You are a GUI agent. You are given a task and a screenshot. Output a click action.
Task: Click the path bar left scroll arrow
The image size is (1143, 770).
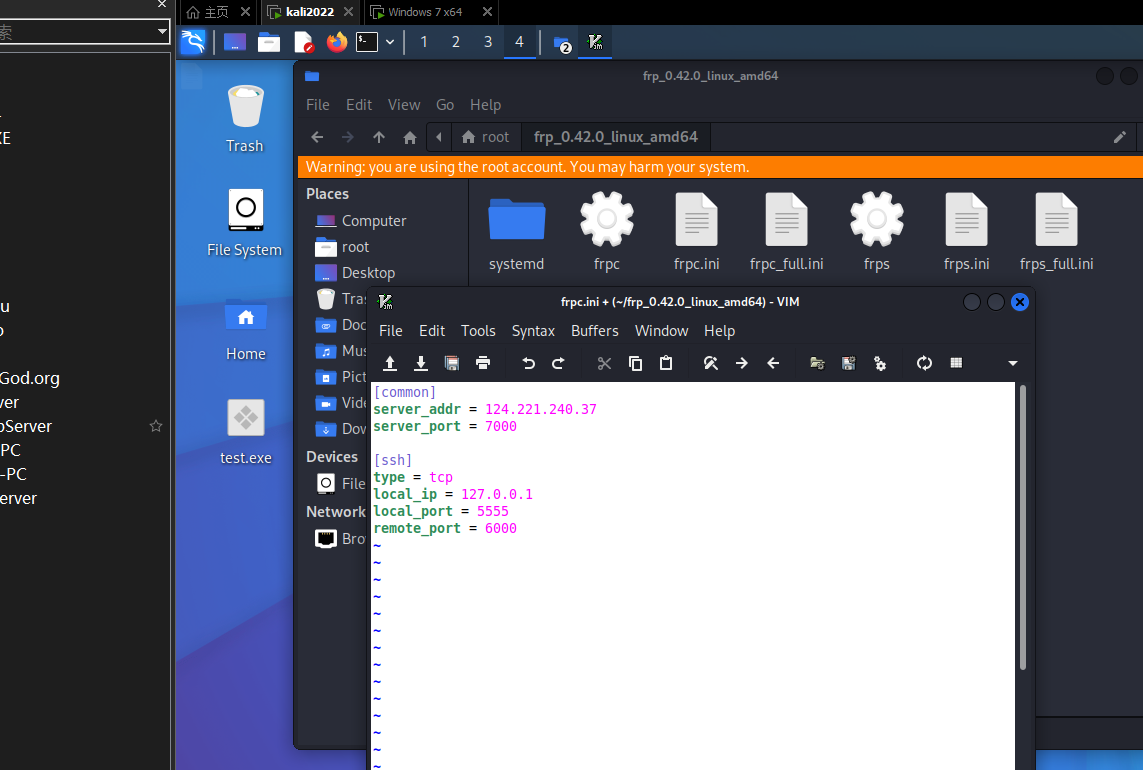439,137
